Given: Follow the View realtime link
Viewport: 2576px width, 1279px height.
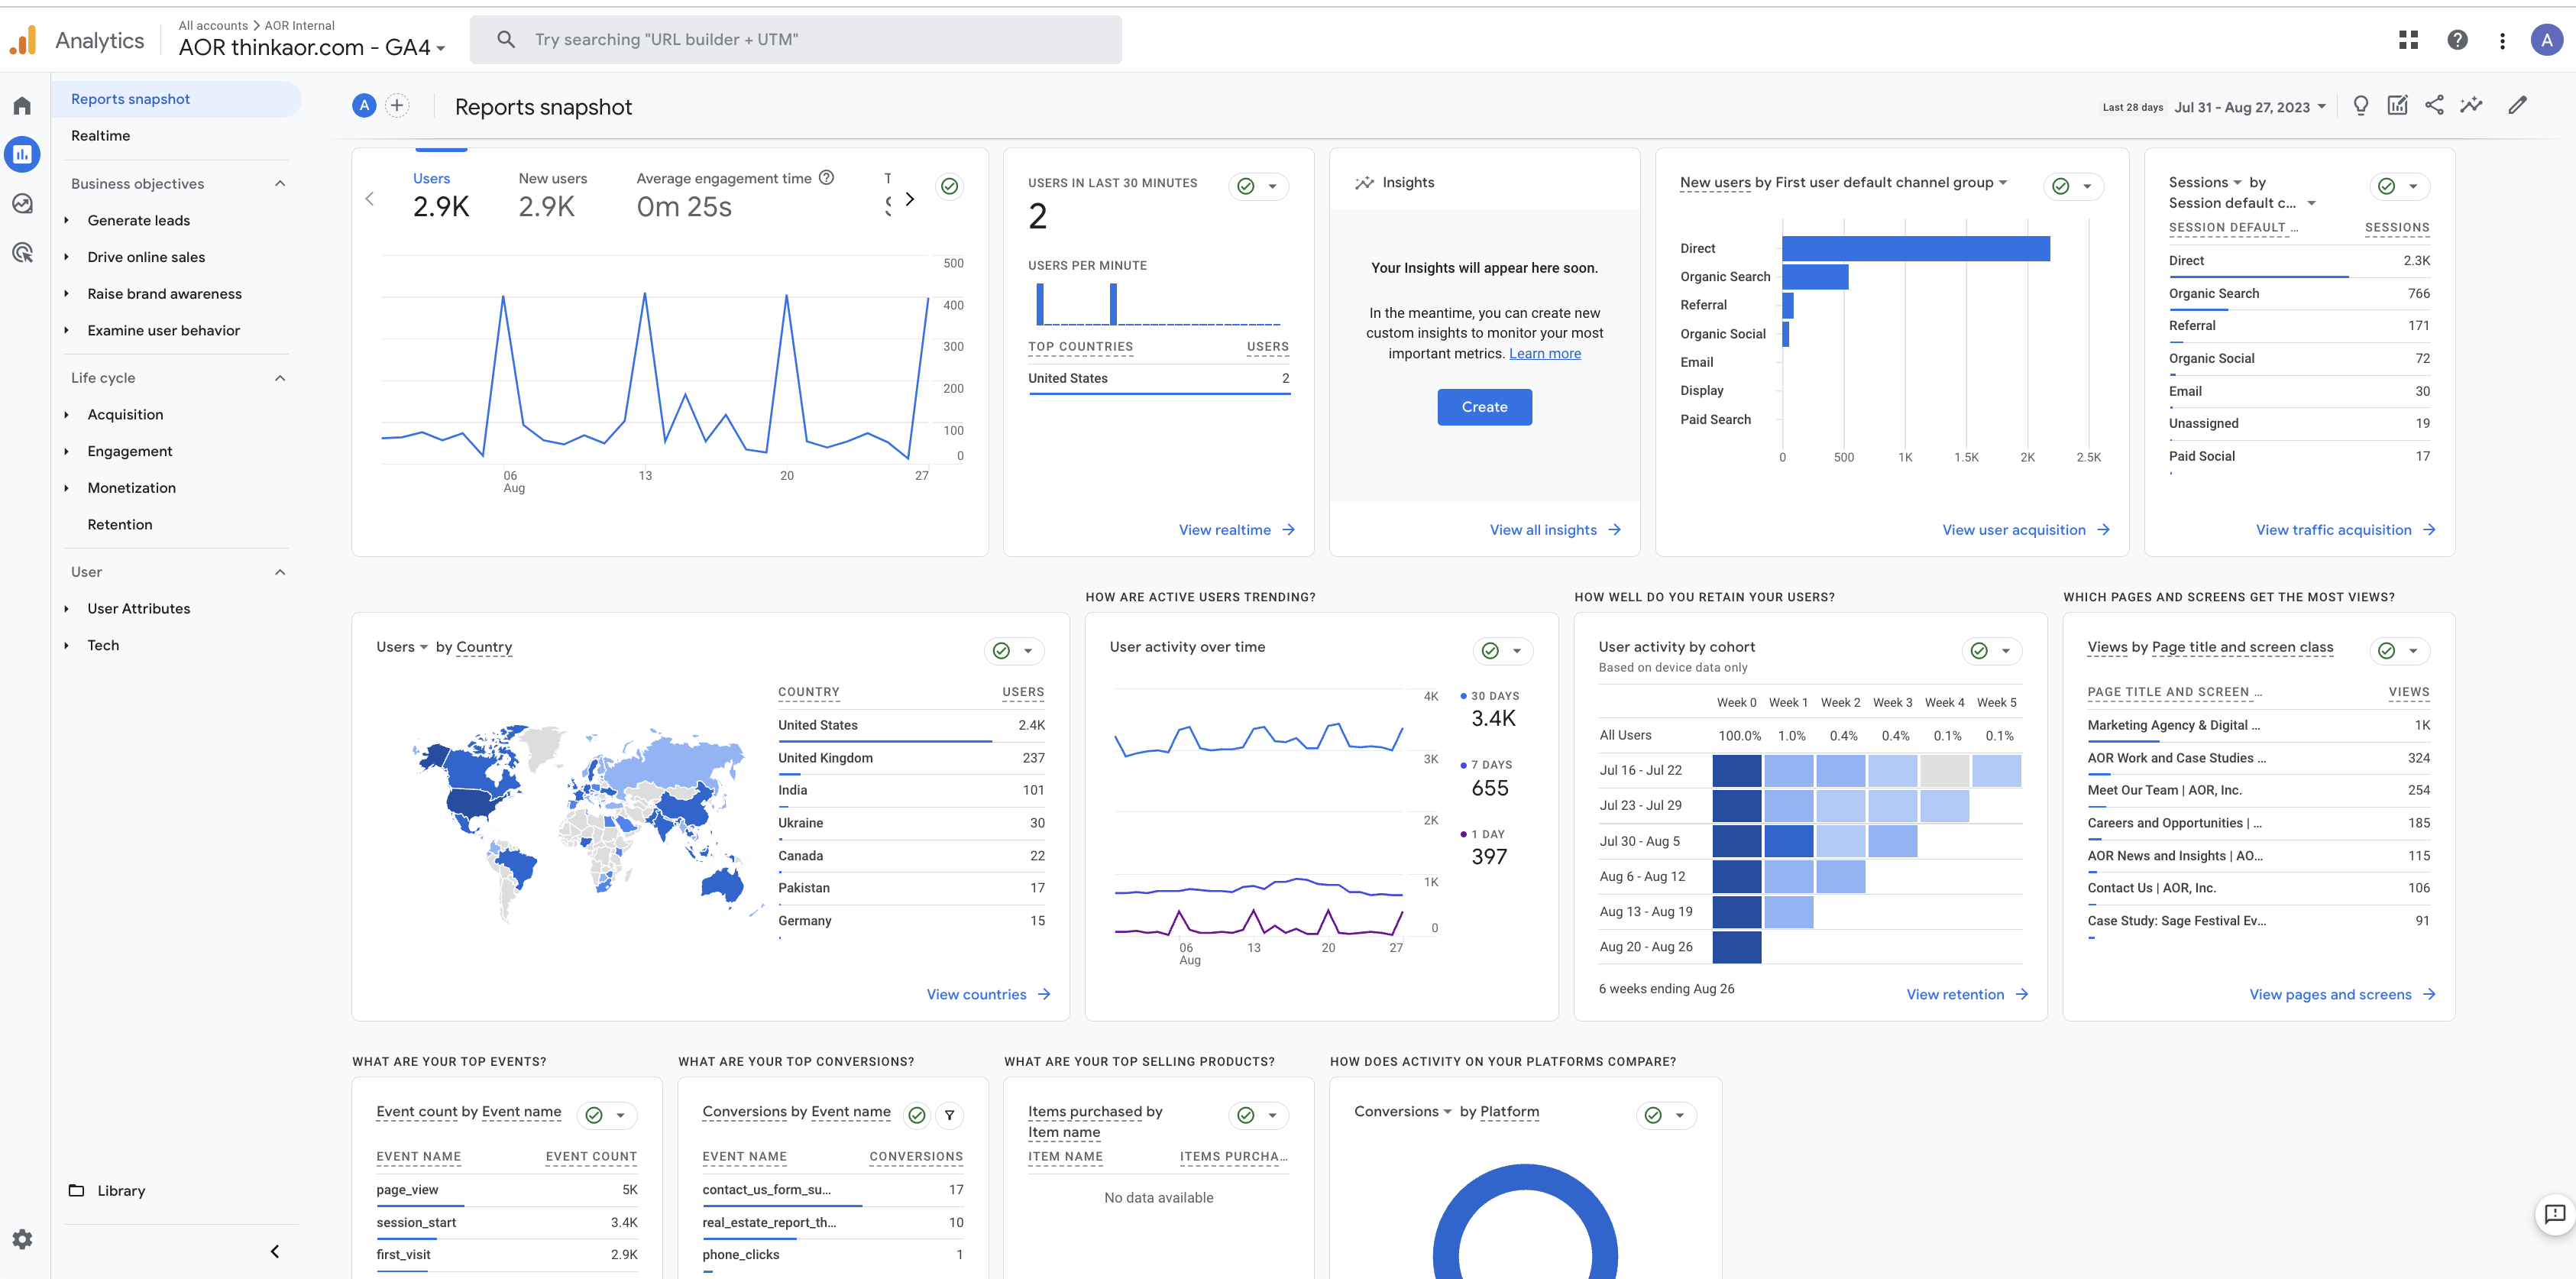Looking at the screenshot, I should click(1236, 530).
